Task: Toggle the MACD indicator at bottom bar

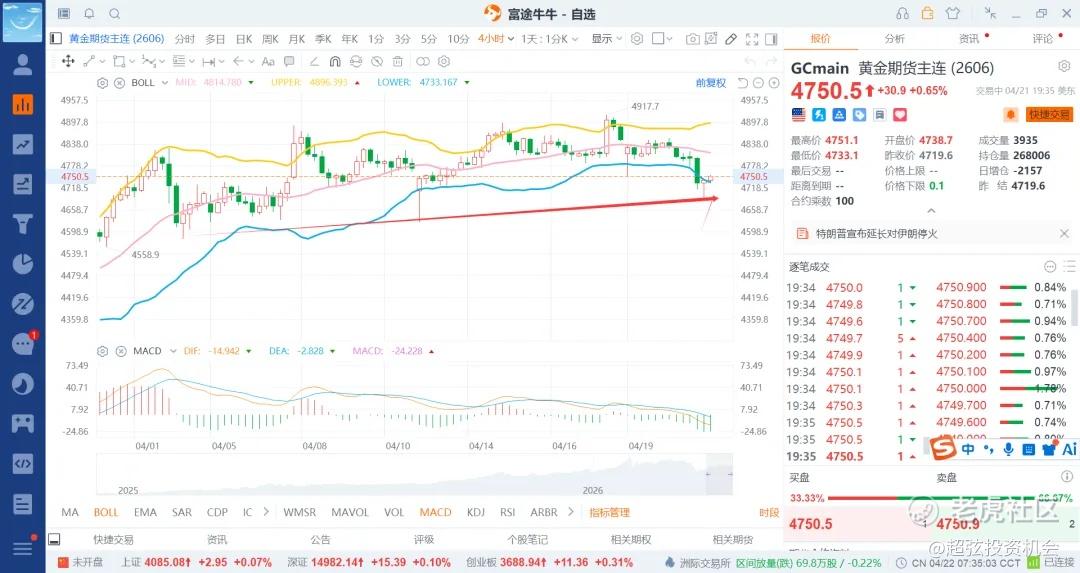Action: coord(435,512)
